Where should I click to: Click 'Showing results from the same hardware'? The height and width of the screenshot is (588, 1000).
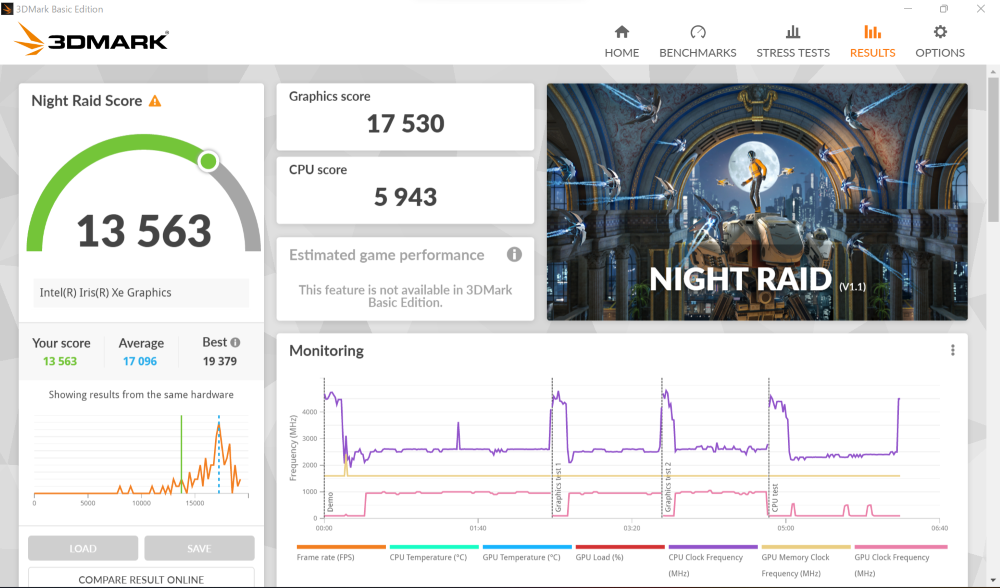141,395
